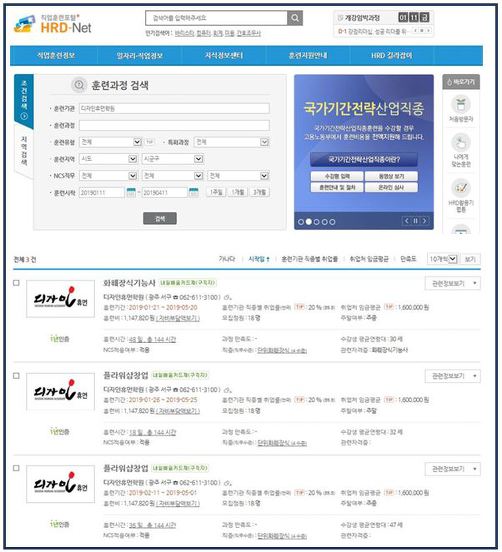Select fifth banner slide indicator dot
502x552 pixels.
(x=332, y=222)
